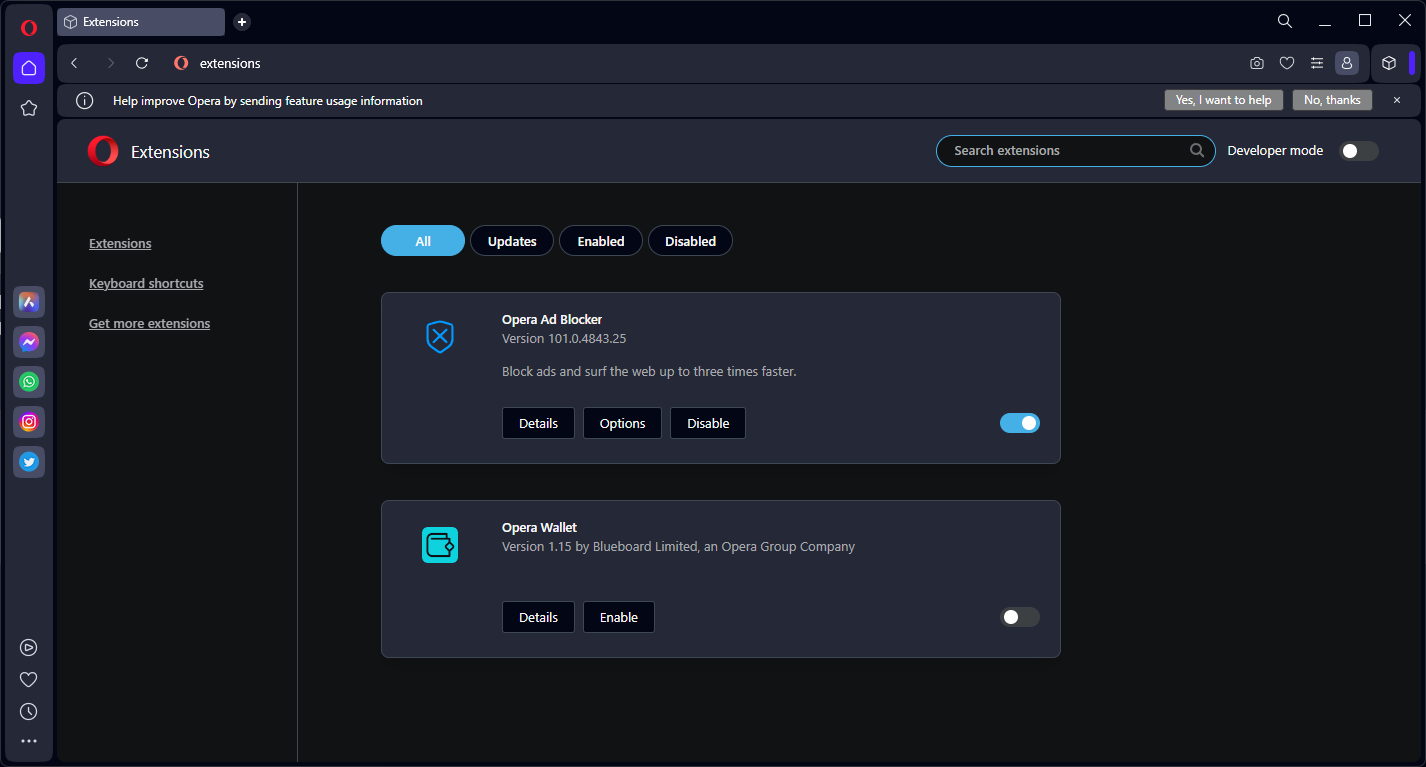Click Options for Opera Ad Blocker

click(622, 423)
